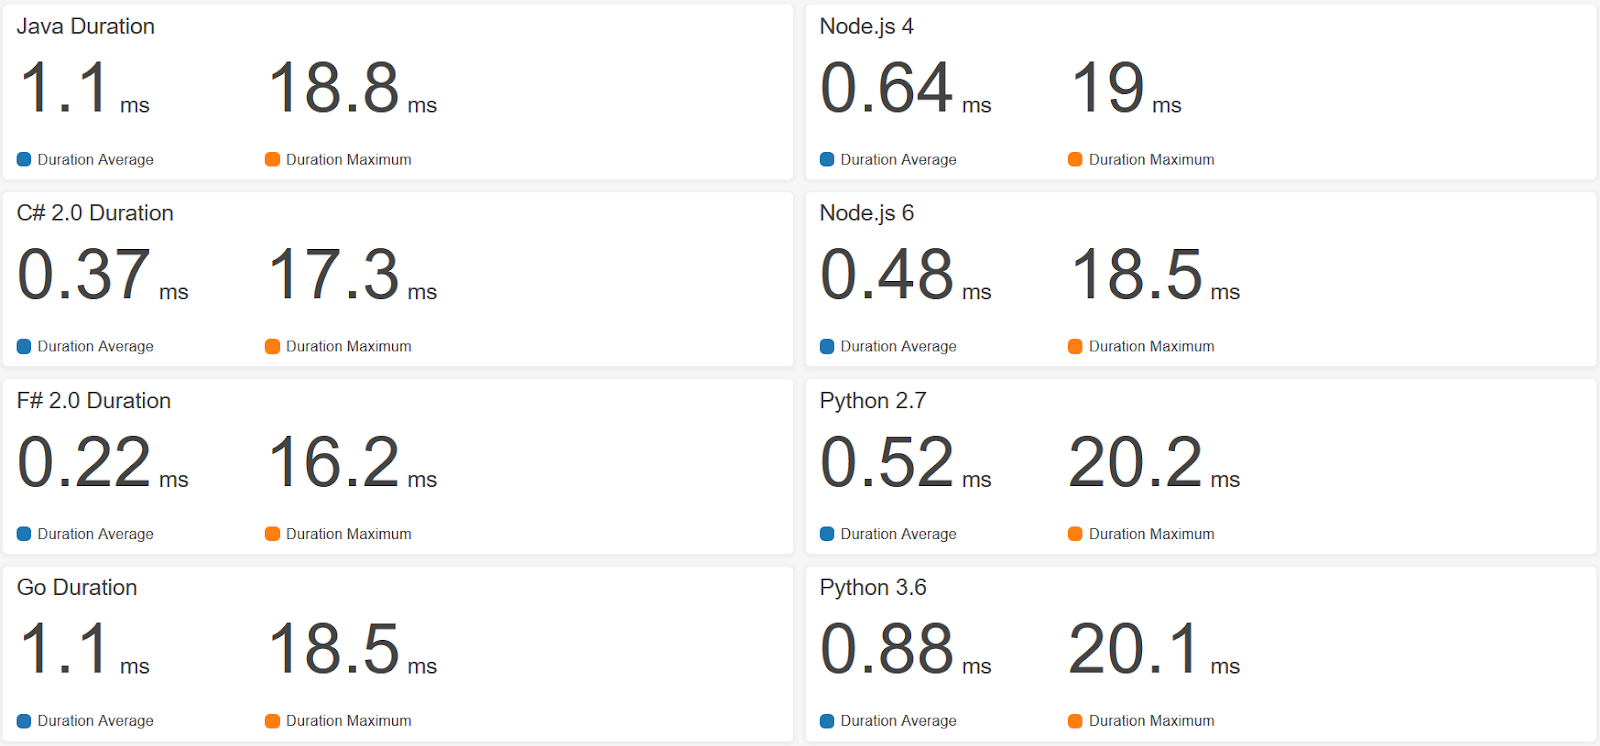The width and height of the screenshot is (1600, 746).
Task: Click the 17.3 ms maximum value
Action: pyautogui.click(x=334, y=275)
